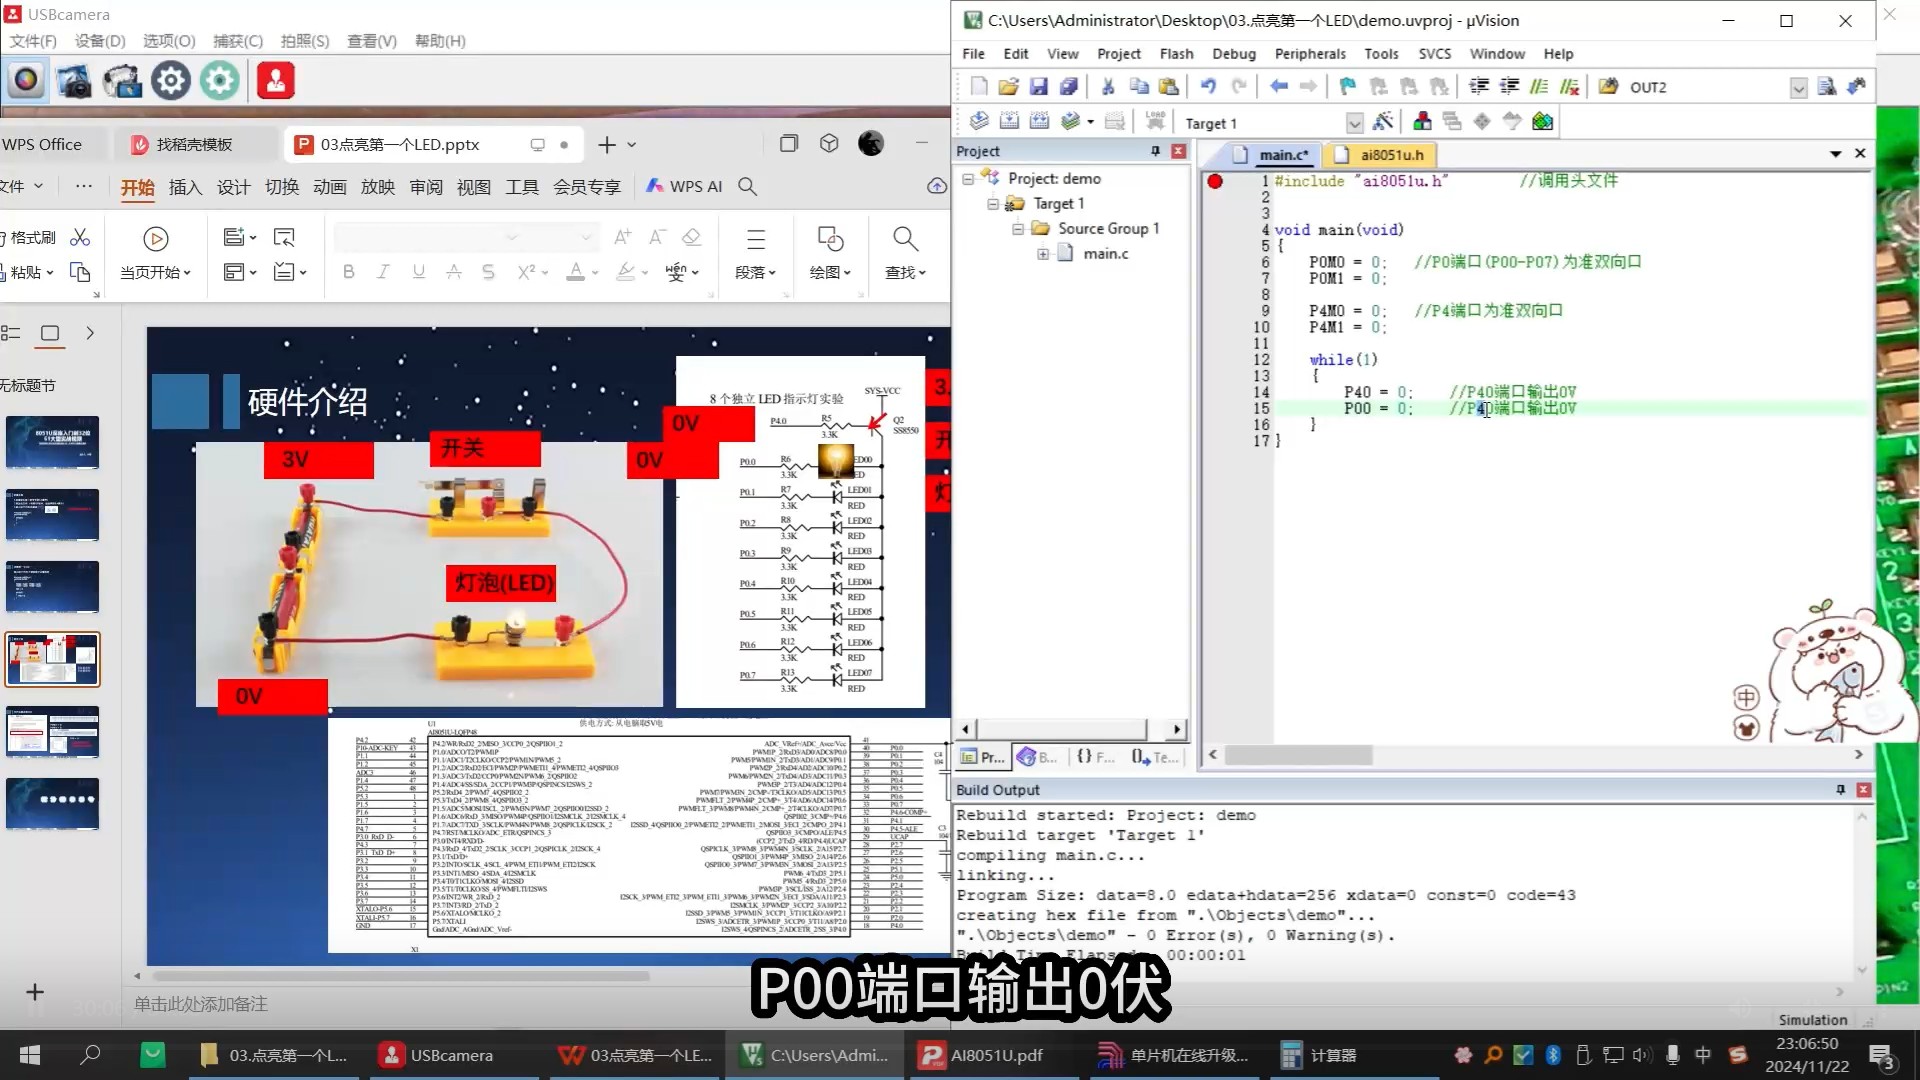Expand main.c file node in project tree
1920x1080 pixels.
pyautogui.click(x=1043, y=254)
